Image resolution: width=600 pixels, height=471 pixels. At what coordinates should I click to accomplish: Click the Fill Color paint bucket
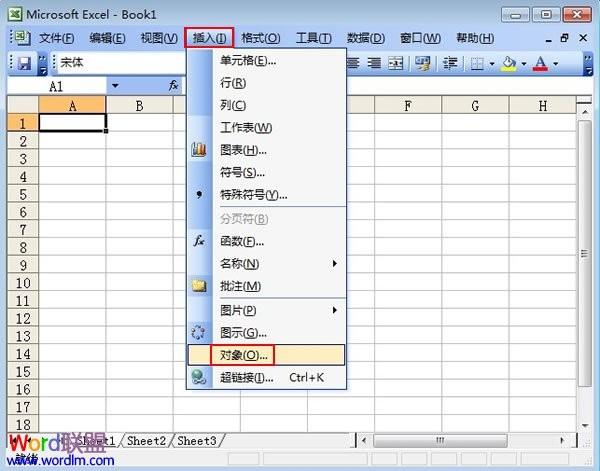click(509, 63)
